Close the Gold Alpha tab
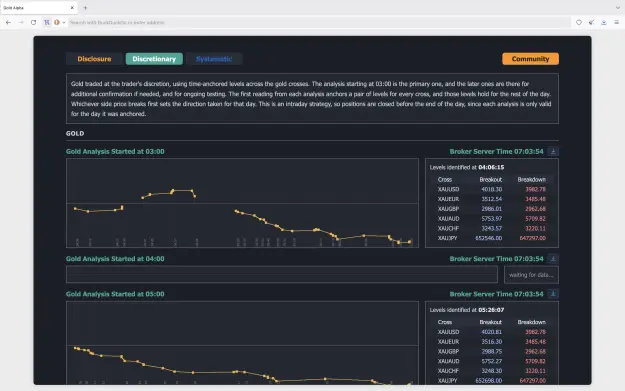This screenshot has width=625, height=391. point(72,8)
